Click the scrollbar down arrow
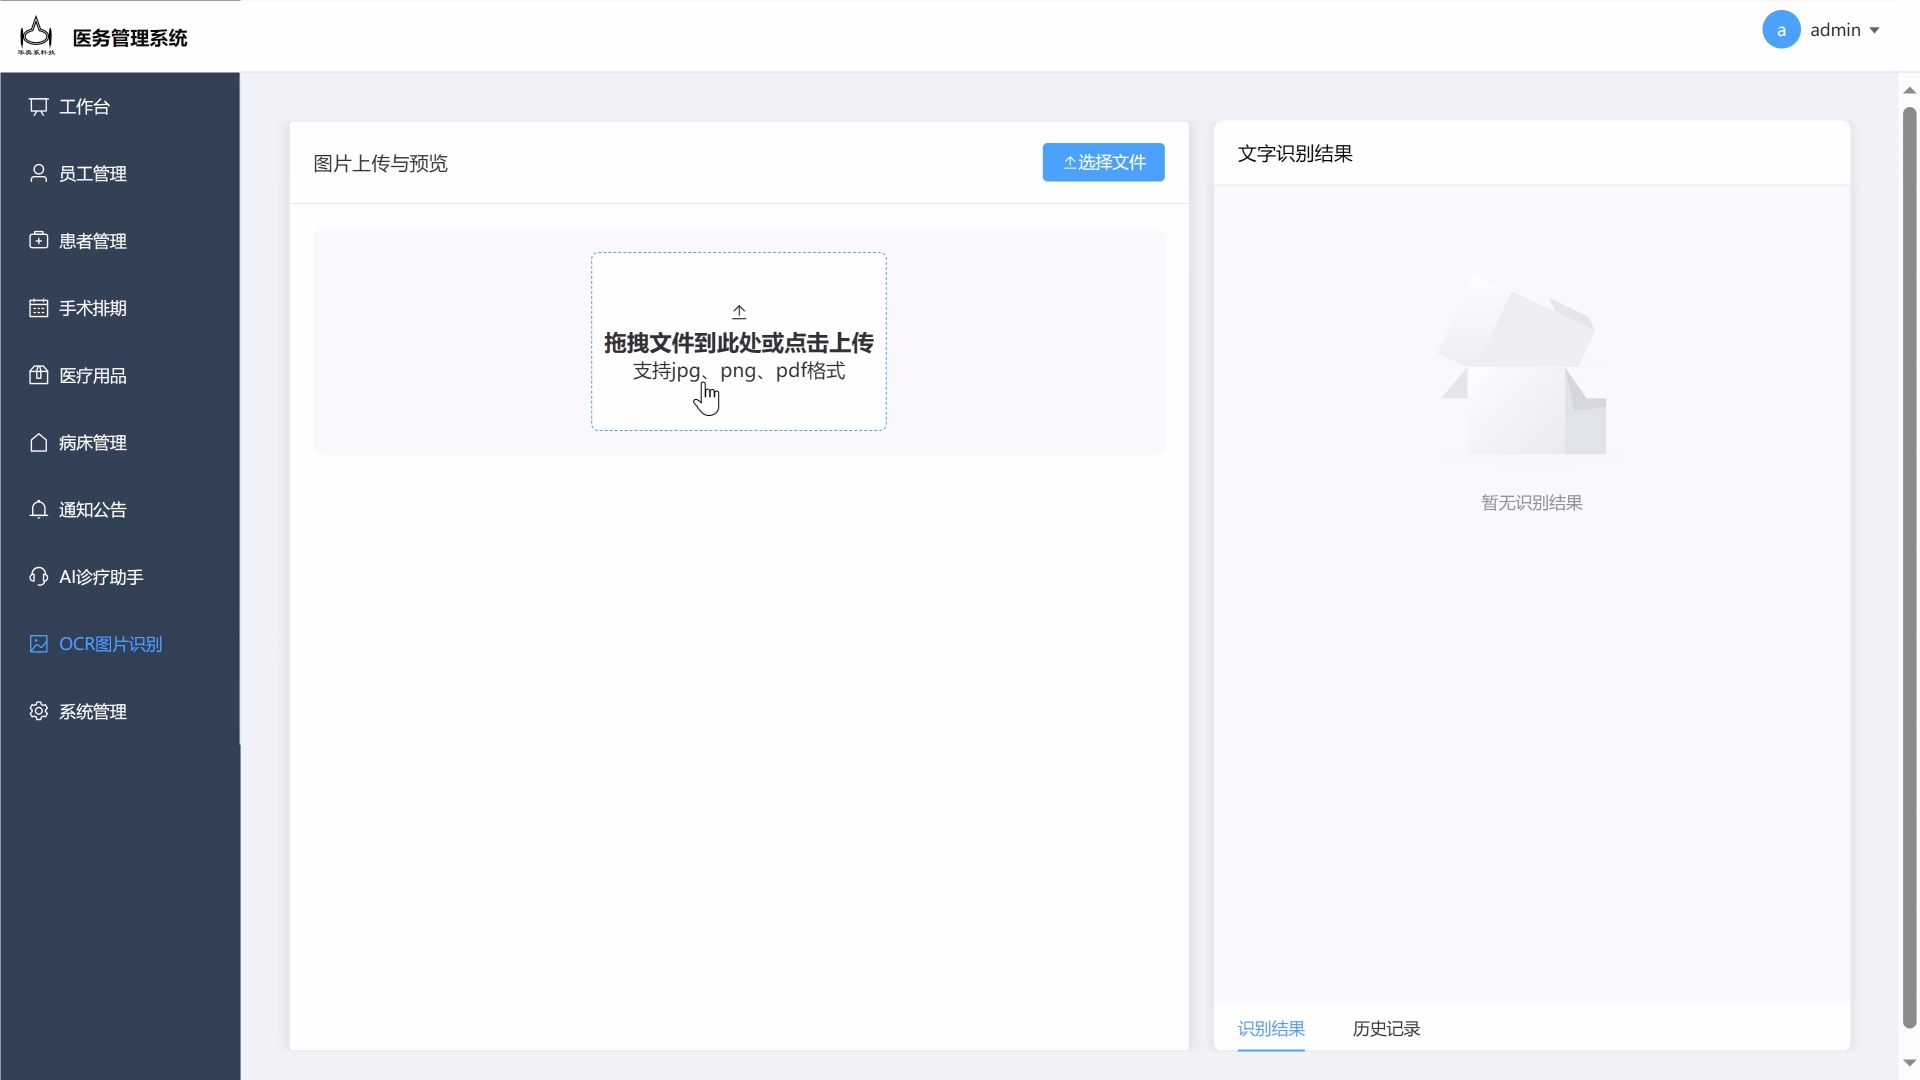The height and width of the screenshot is (1080, 1920). pyautogui.click(x=1909, y=1063)
